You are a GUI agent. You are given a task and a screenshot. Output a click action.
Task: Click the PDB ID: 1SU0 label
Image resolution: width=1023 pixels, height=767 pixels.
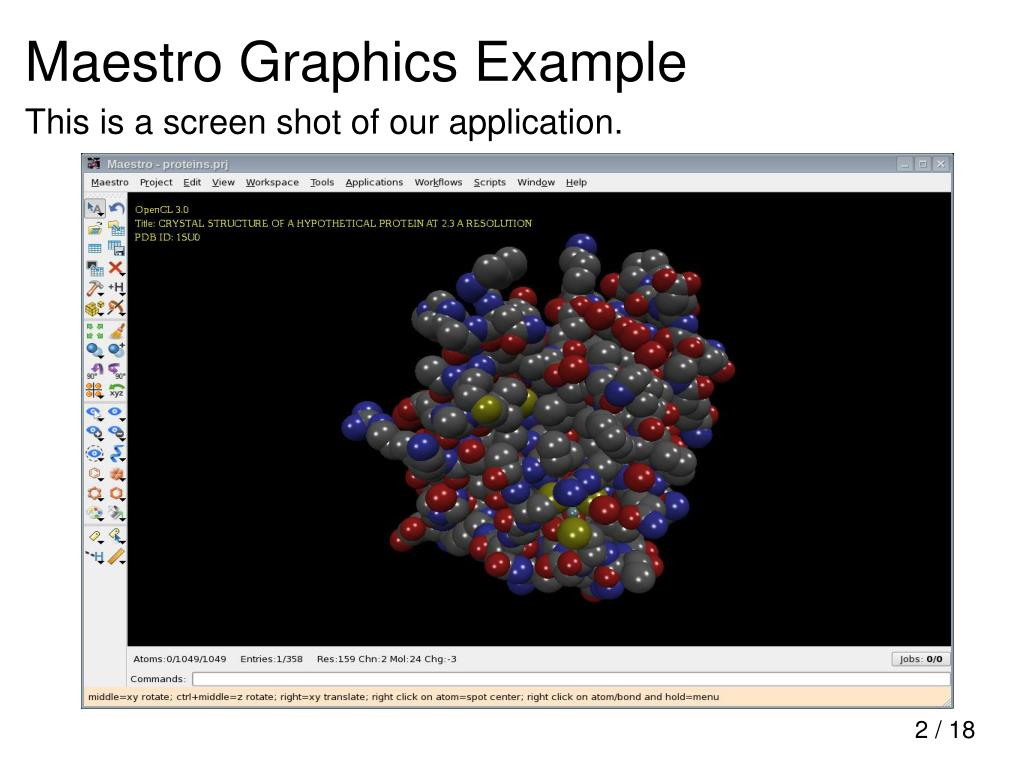(168, 237)
